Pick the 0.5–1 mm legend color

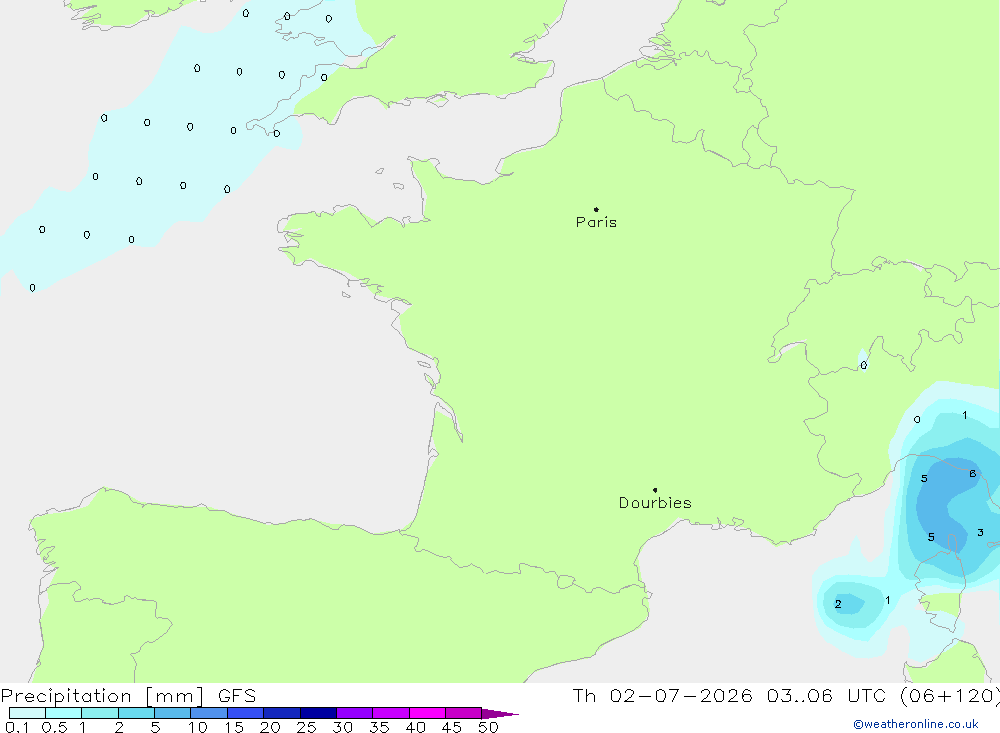point(64,713)
